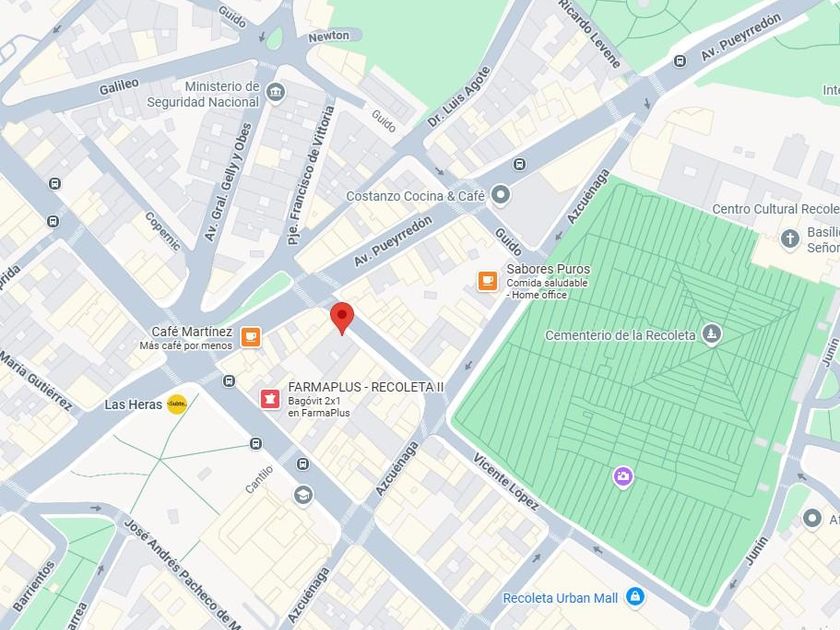Open Ministerio de Seguridad Nacional museum icon
Viewport: 840px width, 630px height.
tap(275, 92)
